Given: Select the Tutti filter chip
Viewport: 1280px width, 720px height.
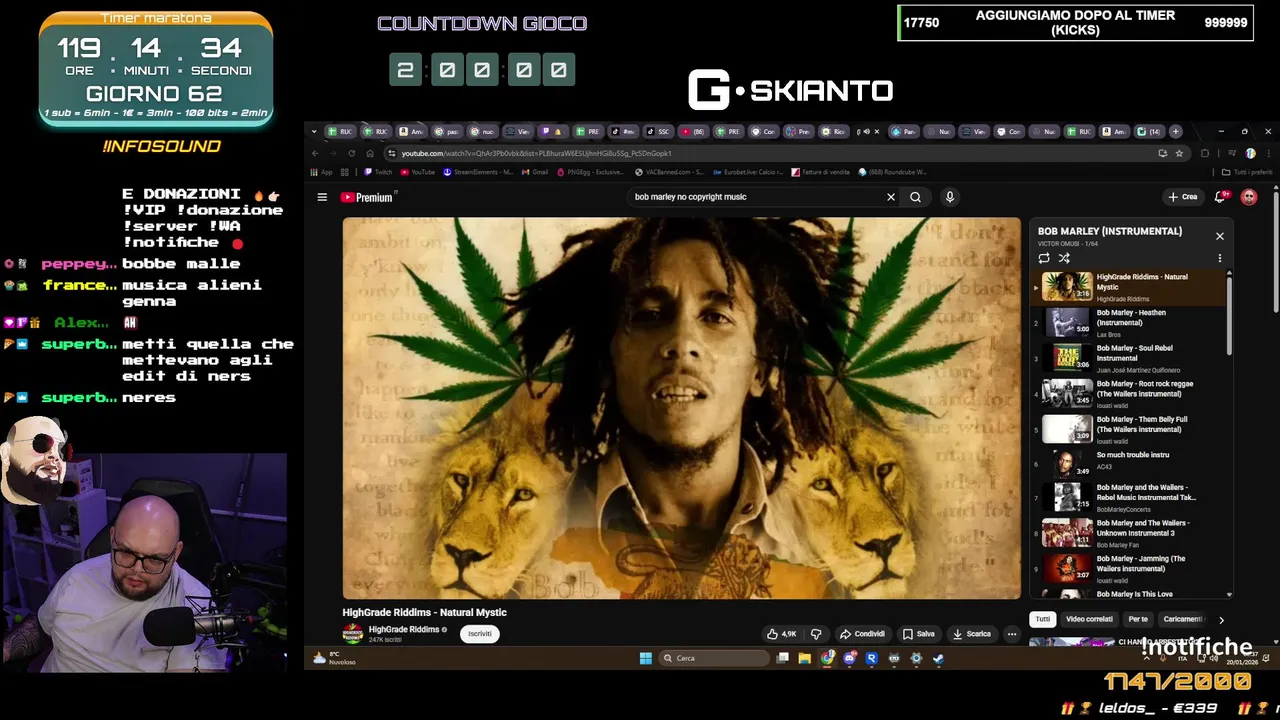Looking at the screenshot, I should coord(1043,619).
